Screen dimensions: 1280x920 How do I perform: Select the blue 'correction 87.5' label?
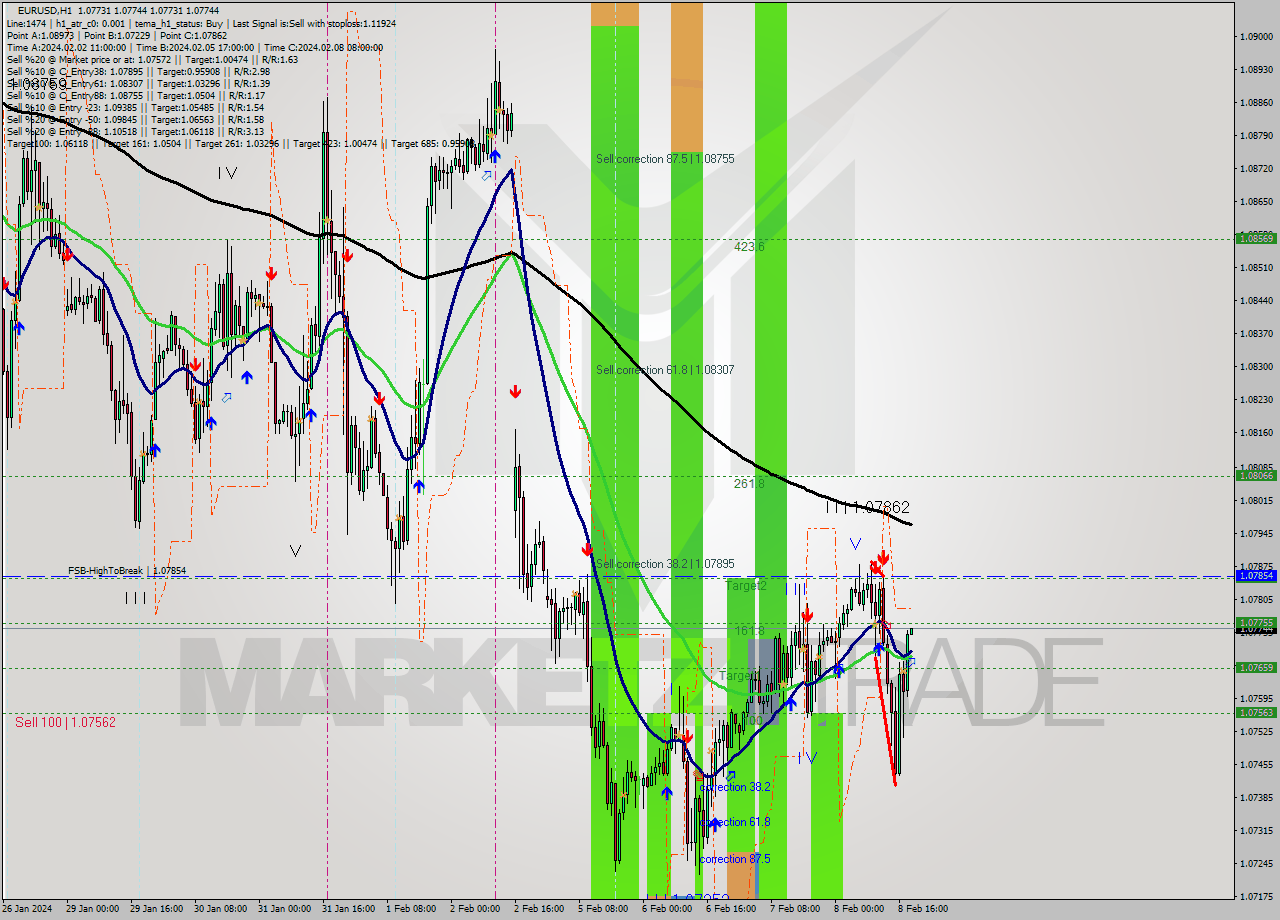pyautogui.click(x=735, y=859)
